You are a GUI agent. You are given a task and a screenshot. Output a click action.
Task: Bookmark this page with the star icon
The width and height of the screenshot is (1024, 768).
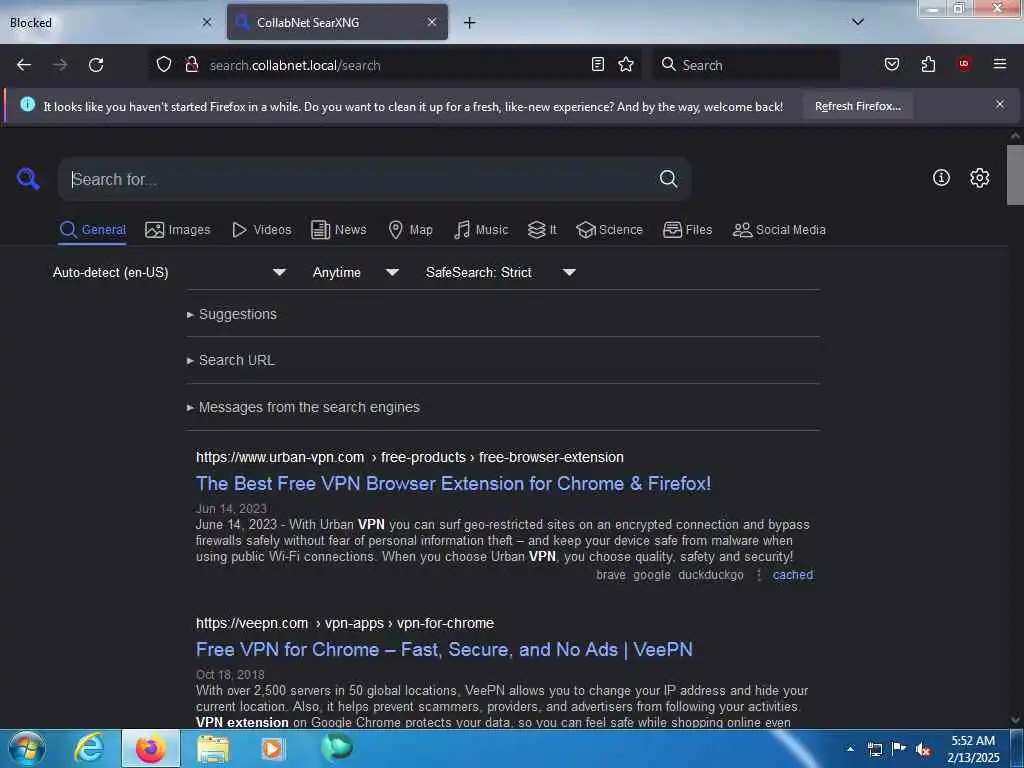pyautogui.click(x=626, y=64)
